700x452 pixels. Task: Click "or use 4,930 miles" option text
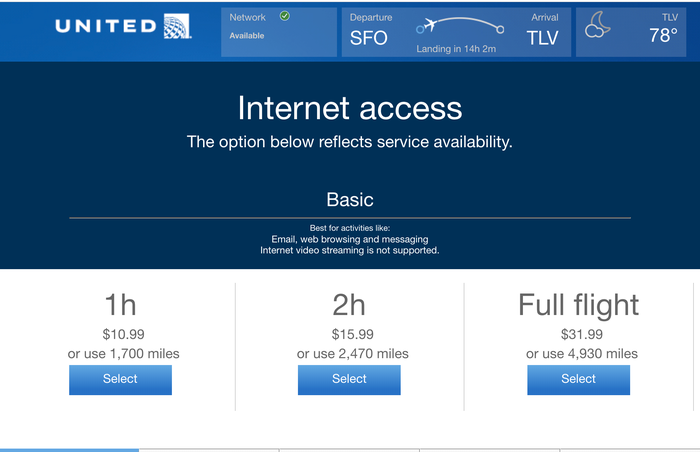(x=582, y=353)
